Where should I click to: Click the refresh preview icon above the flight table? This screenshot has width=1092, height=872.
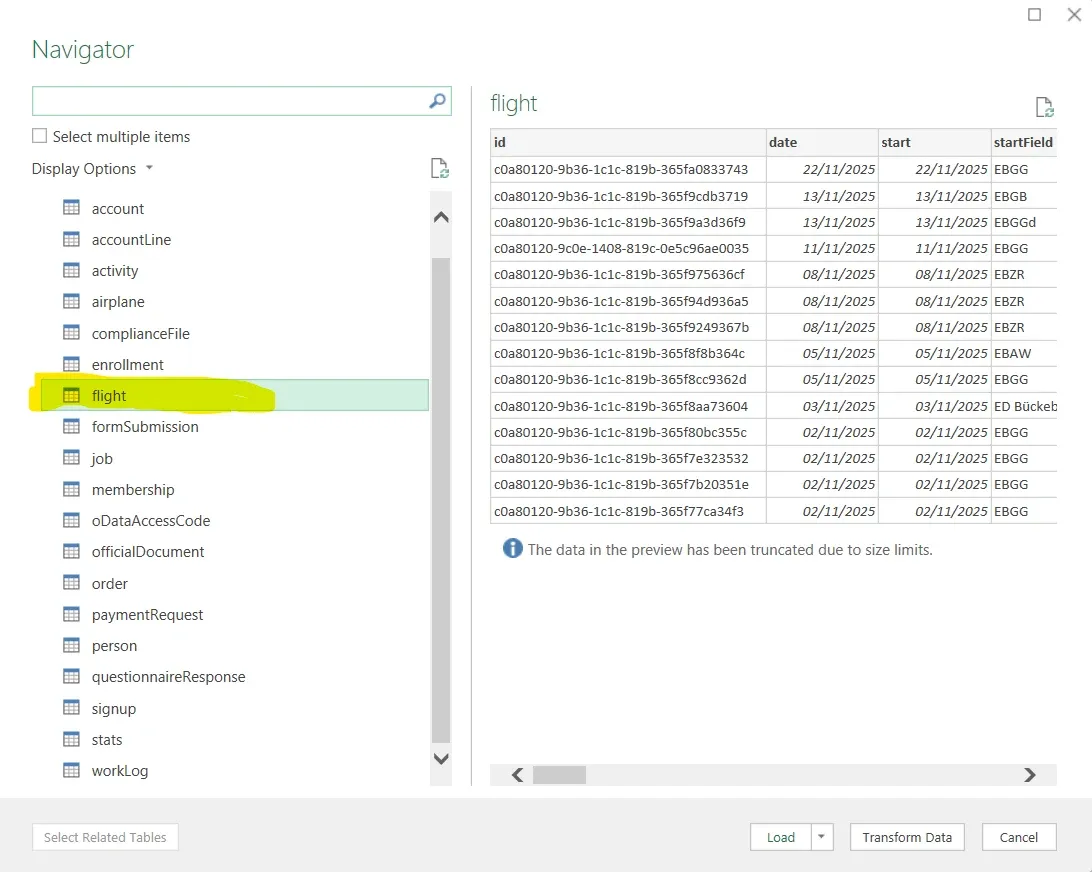(1045, 107)
